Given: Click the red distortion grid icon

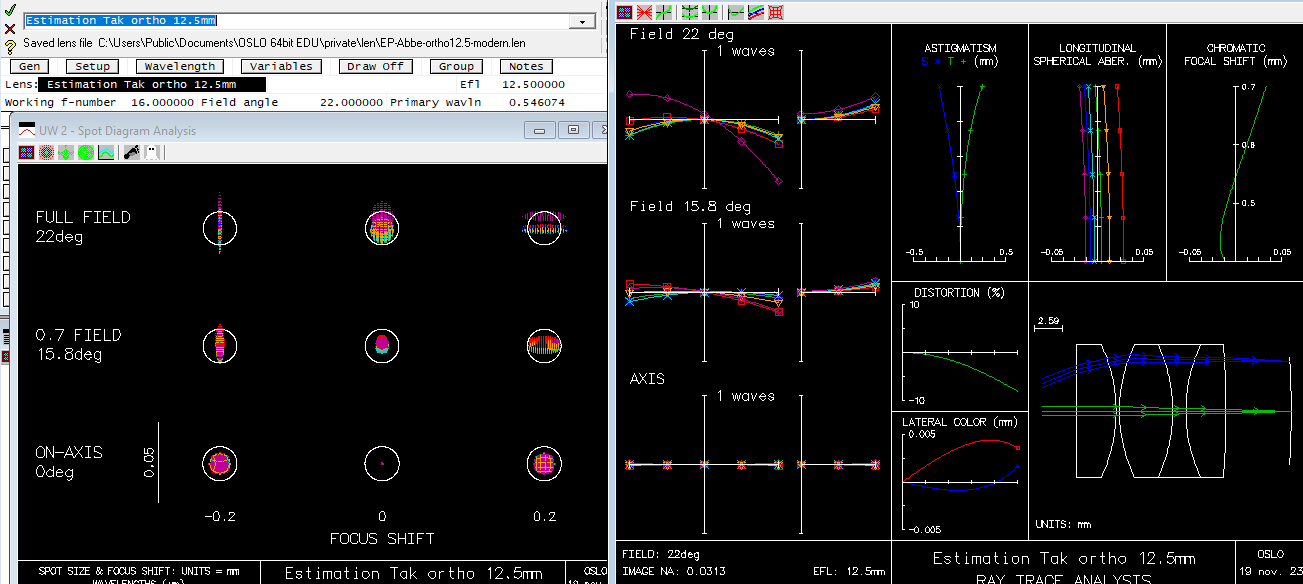Looking at the screenshot, I should click(x=775, y=12).
